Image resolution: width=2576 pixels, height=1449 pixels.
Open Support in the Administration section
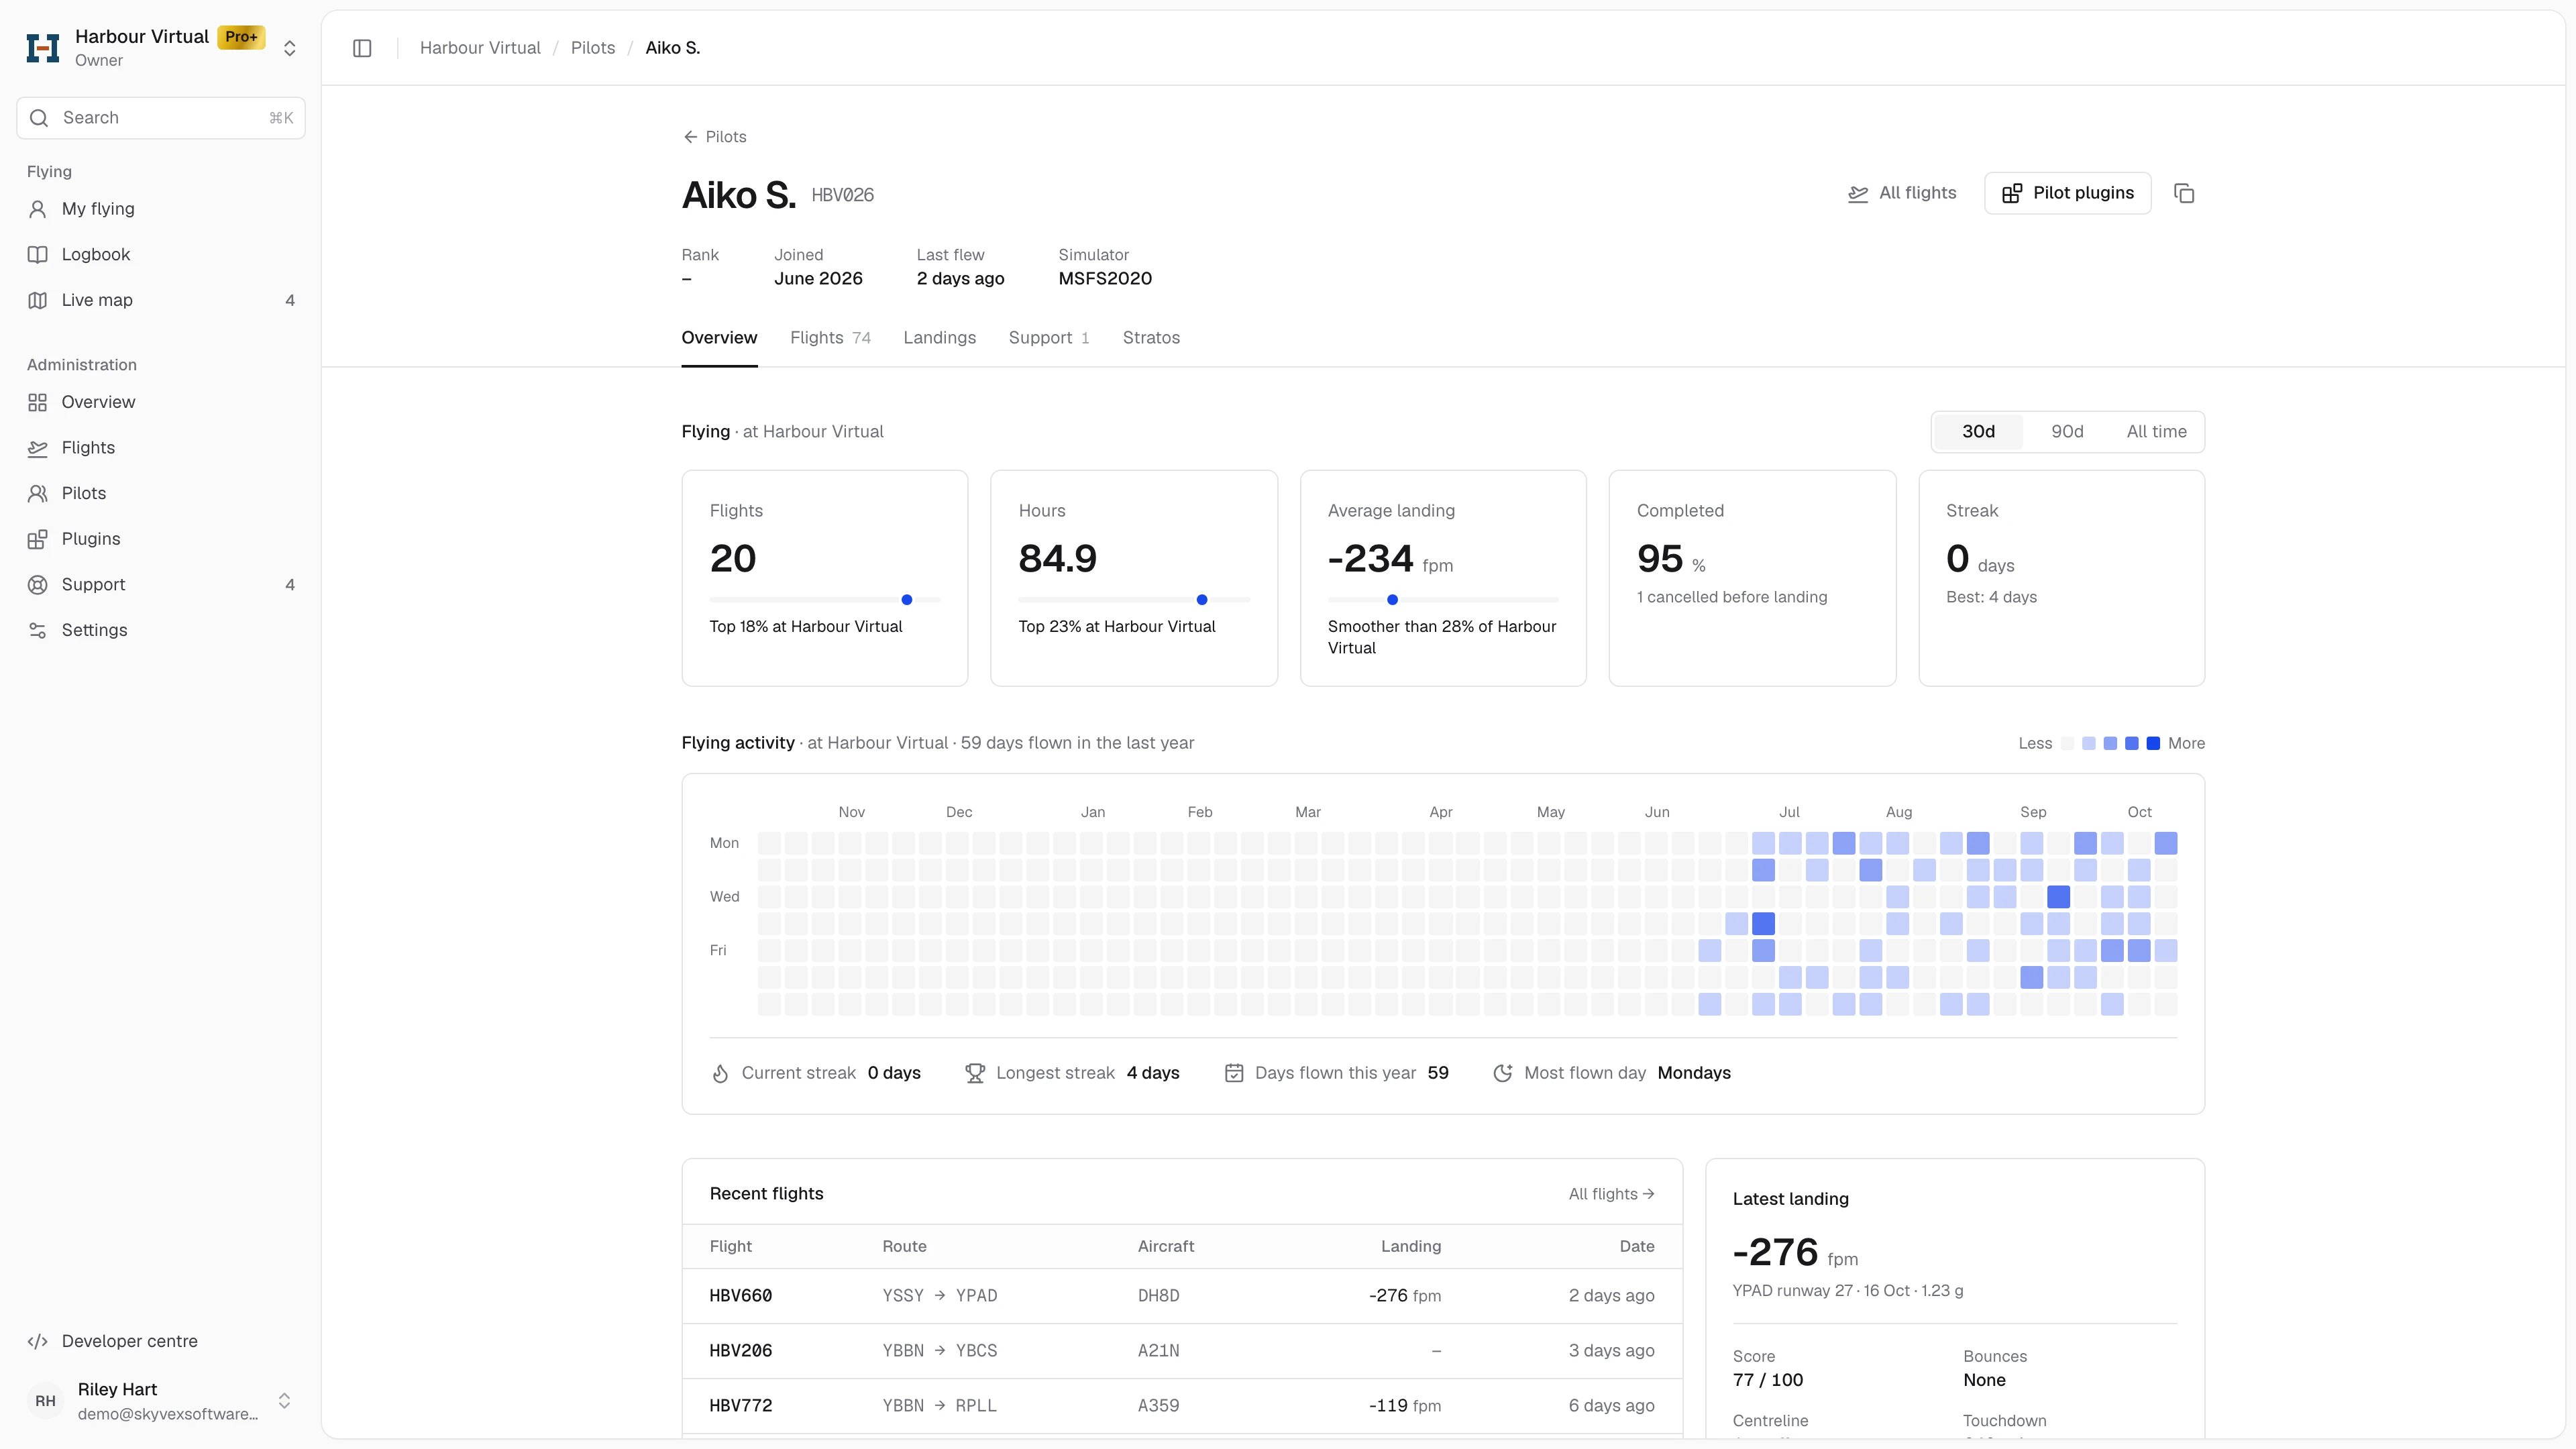(x=161, y=584)
